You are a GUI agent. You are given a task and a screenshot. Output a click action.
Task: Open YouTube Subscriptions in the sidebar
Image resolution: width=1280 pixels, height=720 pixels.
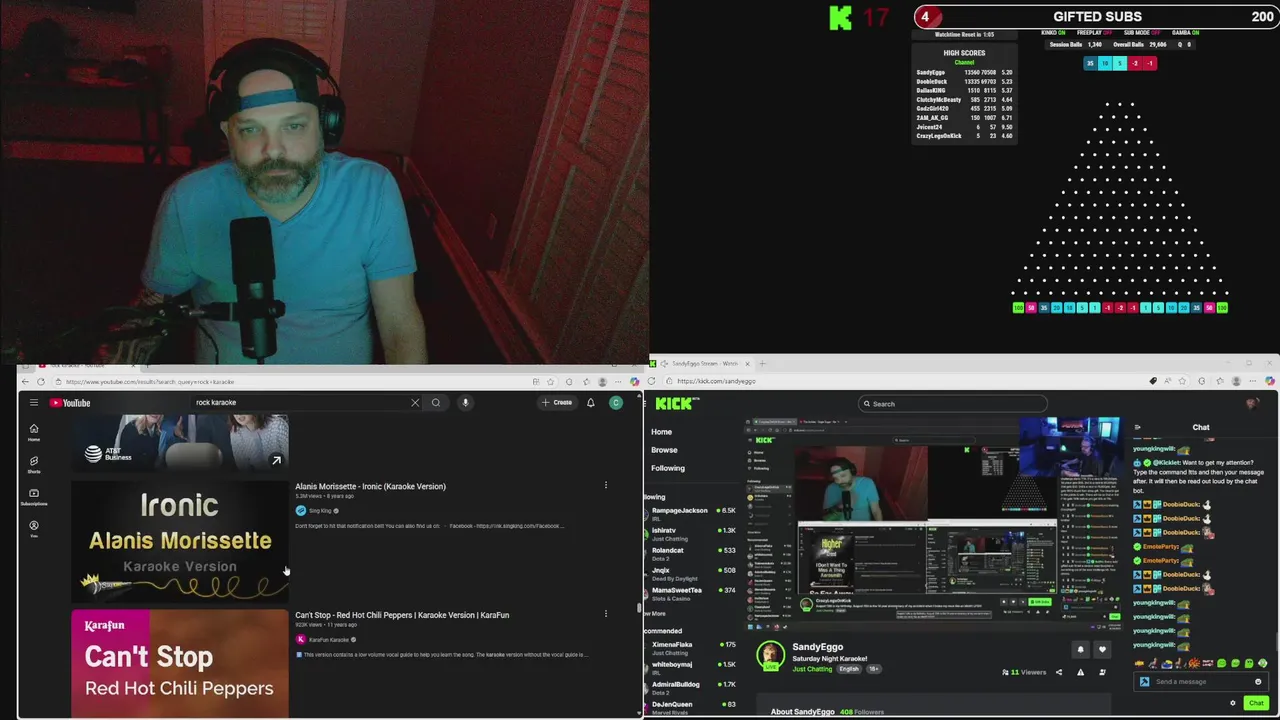(x=34, y=496)
